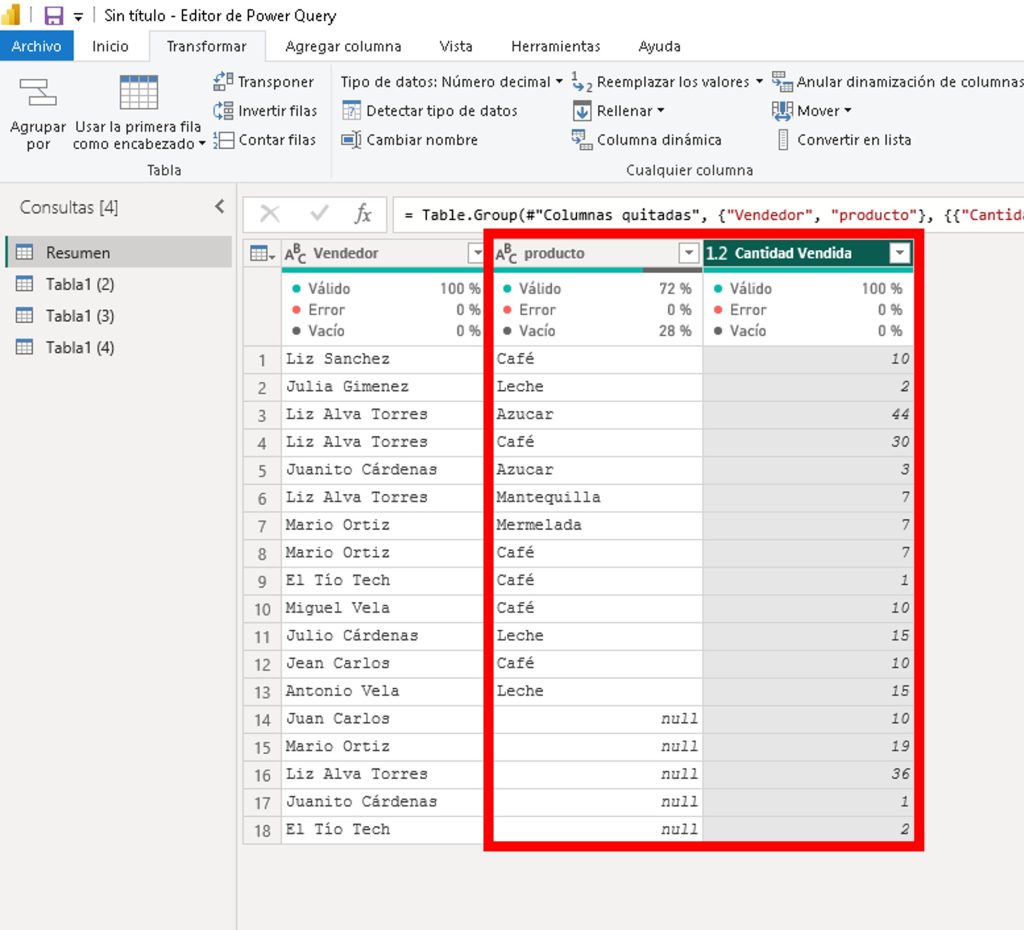Switch to the Agregar columna tab

click(x=343, y=46)
